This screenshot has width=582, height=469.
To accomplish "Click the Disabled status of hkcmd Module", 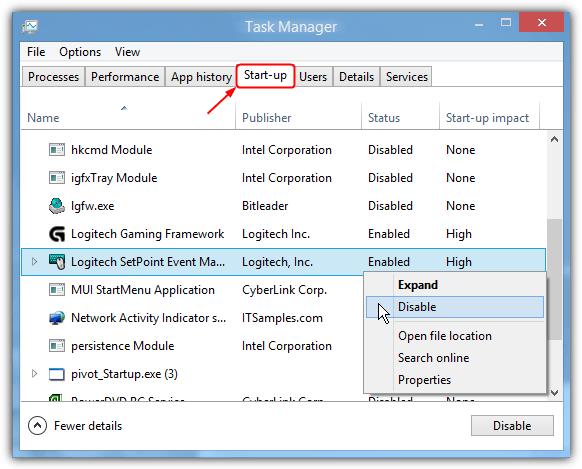I will (390, 150).
